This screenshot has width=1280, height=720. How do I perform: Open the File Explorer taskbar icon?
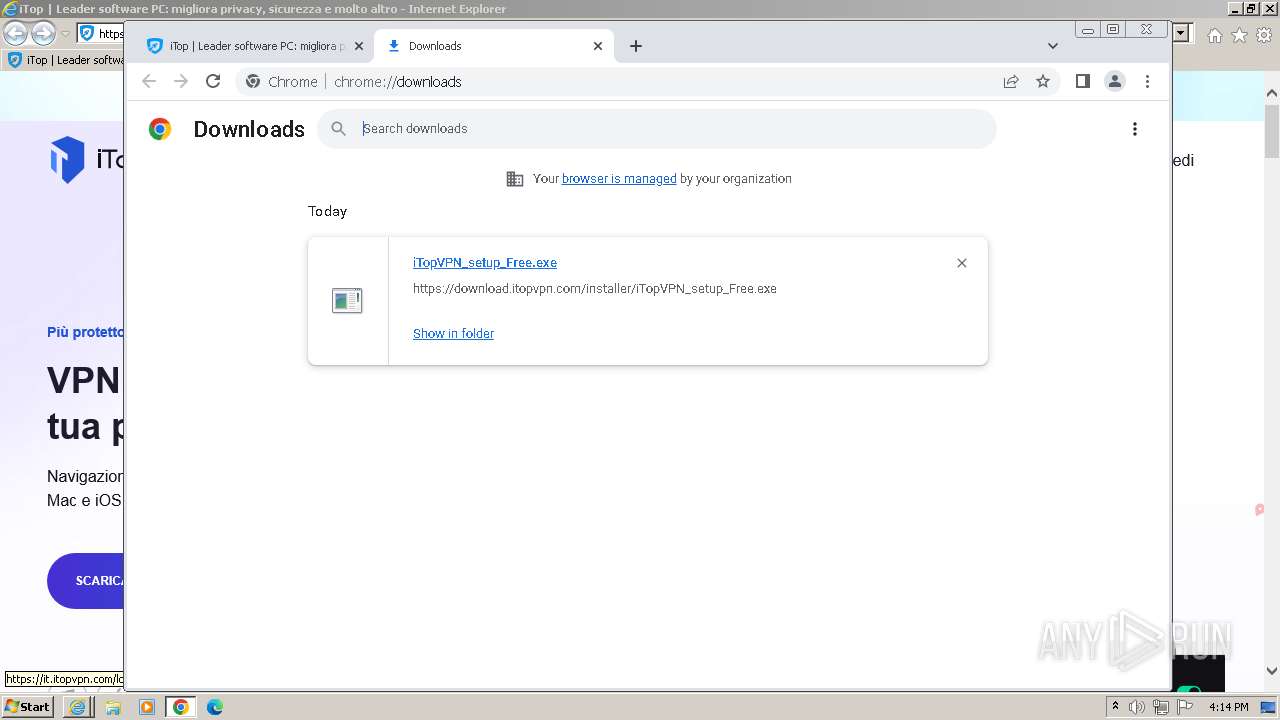click(112, 707)
